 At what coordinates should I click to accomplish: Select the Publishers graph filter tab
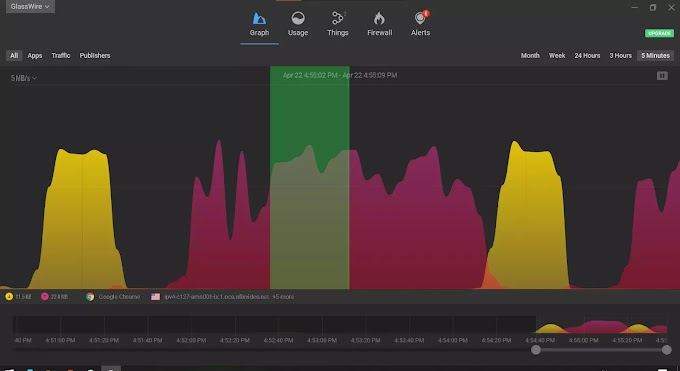(95, 56)
